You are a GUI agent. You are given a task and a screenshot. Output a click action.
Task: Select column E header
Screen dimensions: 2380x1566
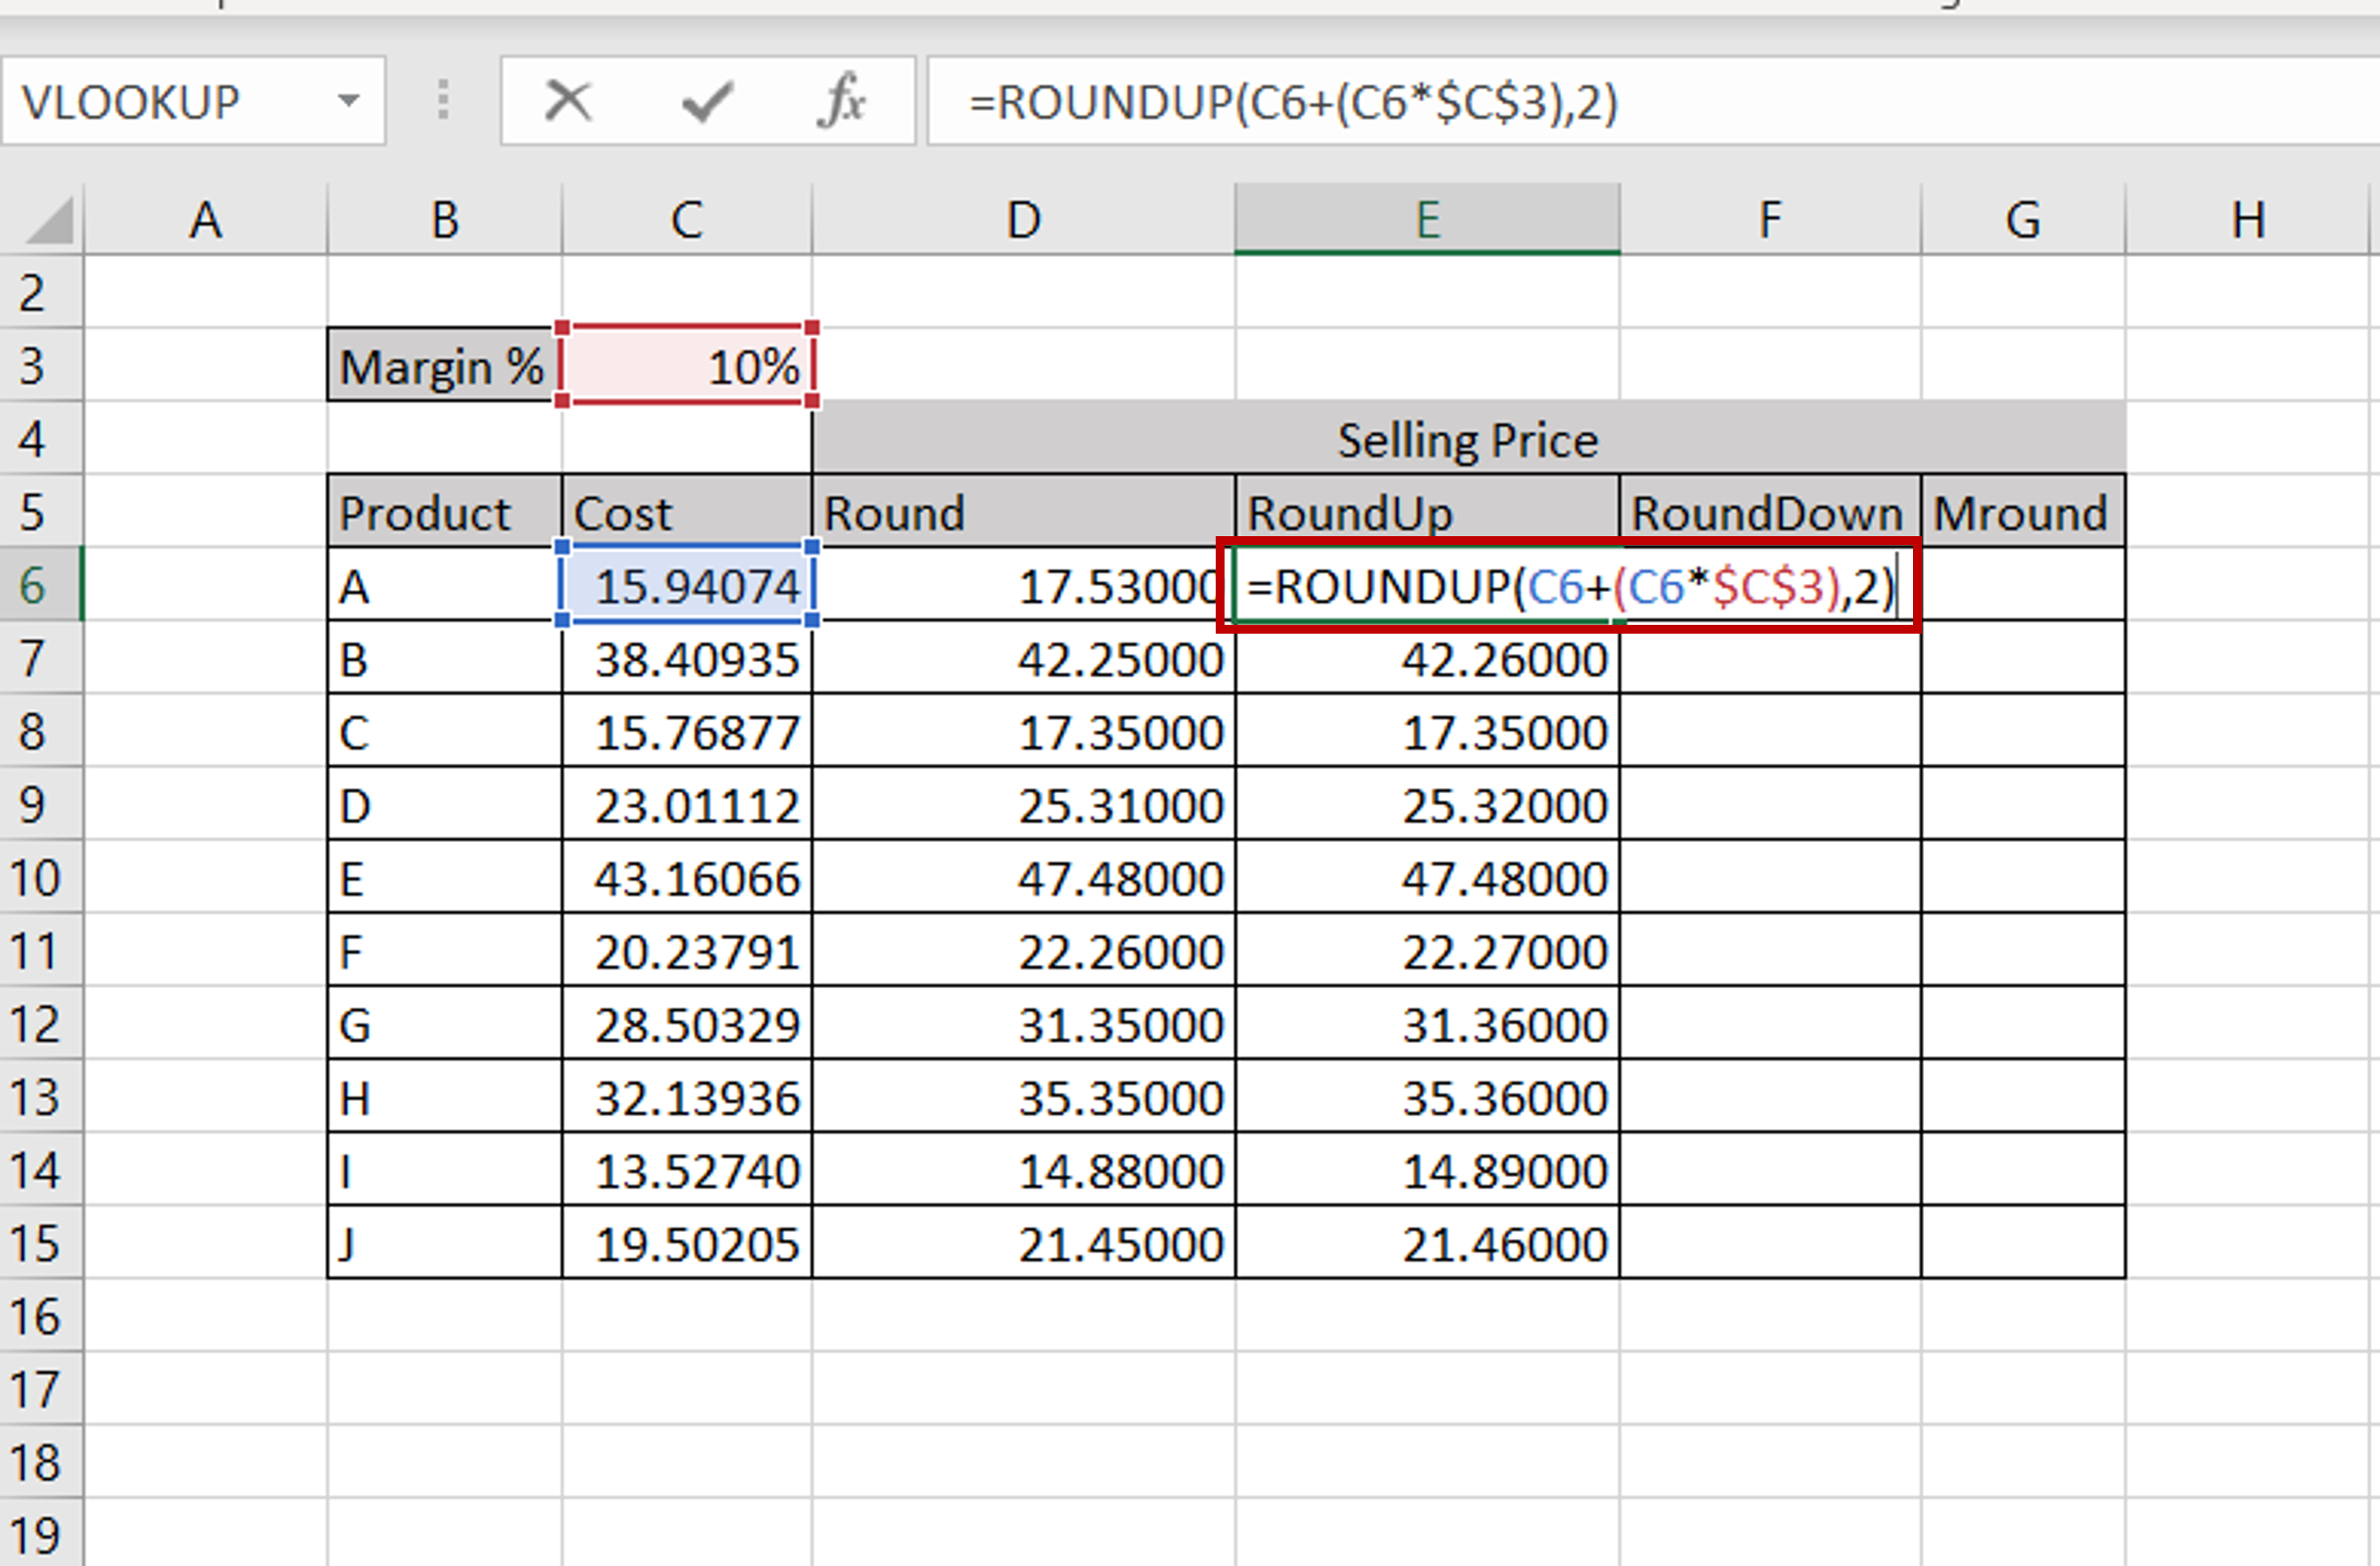(1427, 219)
